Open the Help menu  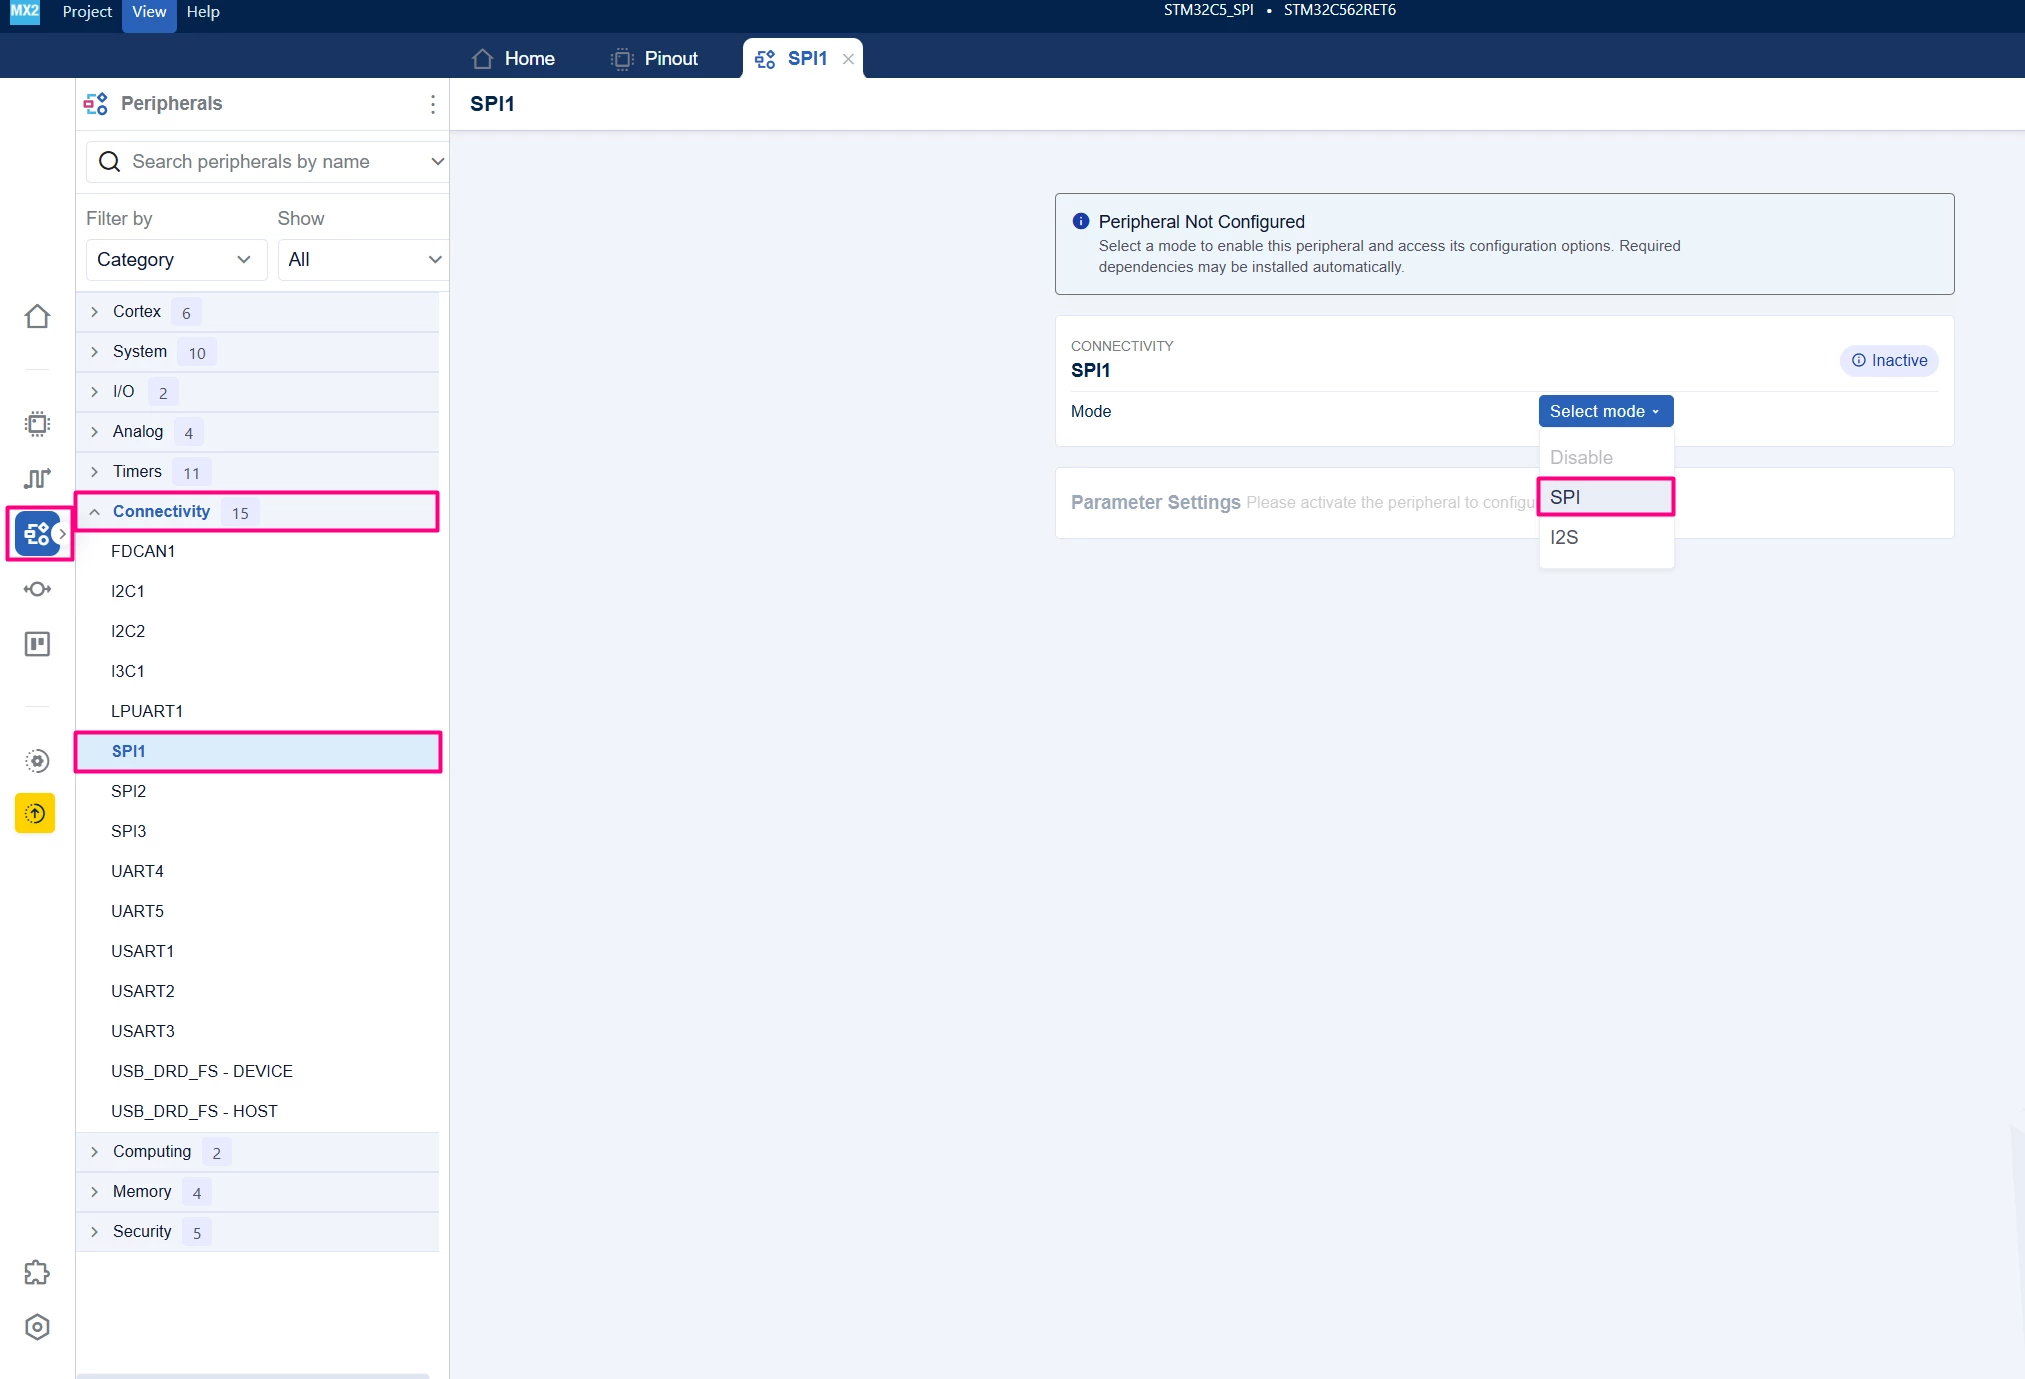(x=203, y=12)
